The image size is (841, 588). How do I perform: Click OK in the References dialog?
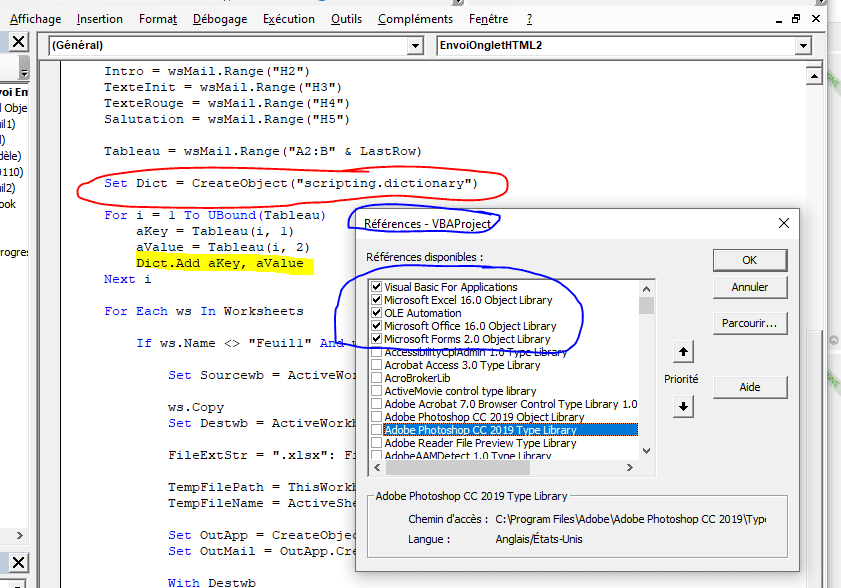tap(750, 259)
